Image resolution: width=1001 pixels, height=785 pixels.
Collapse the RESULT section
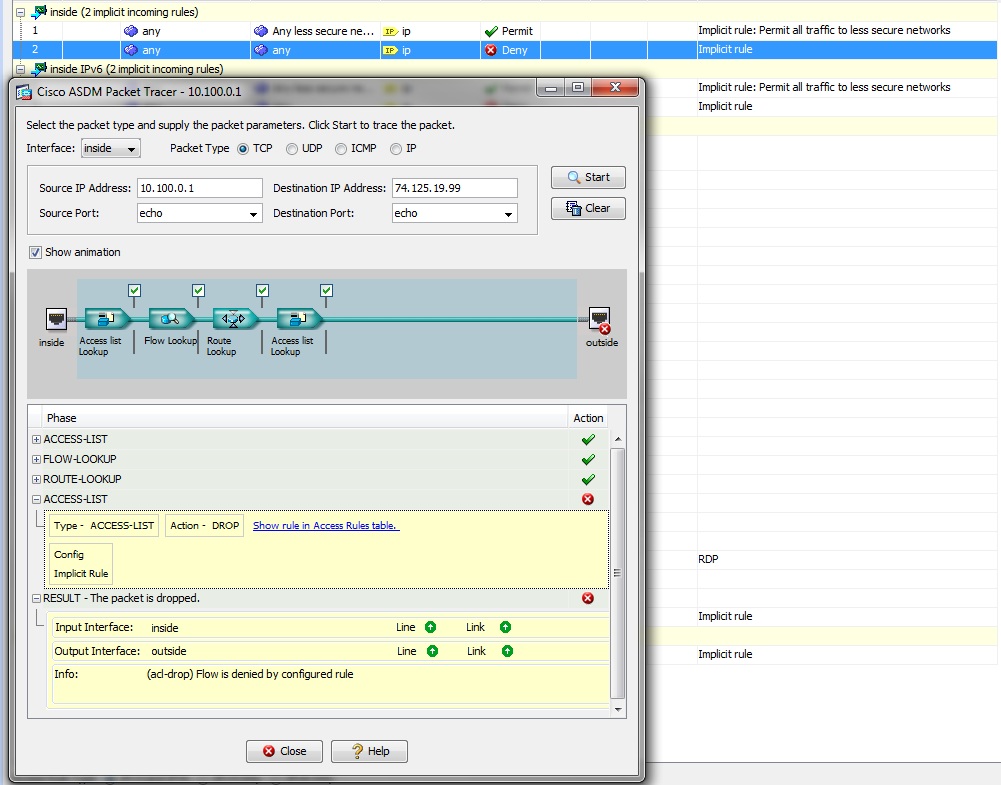36,598
